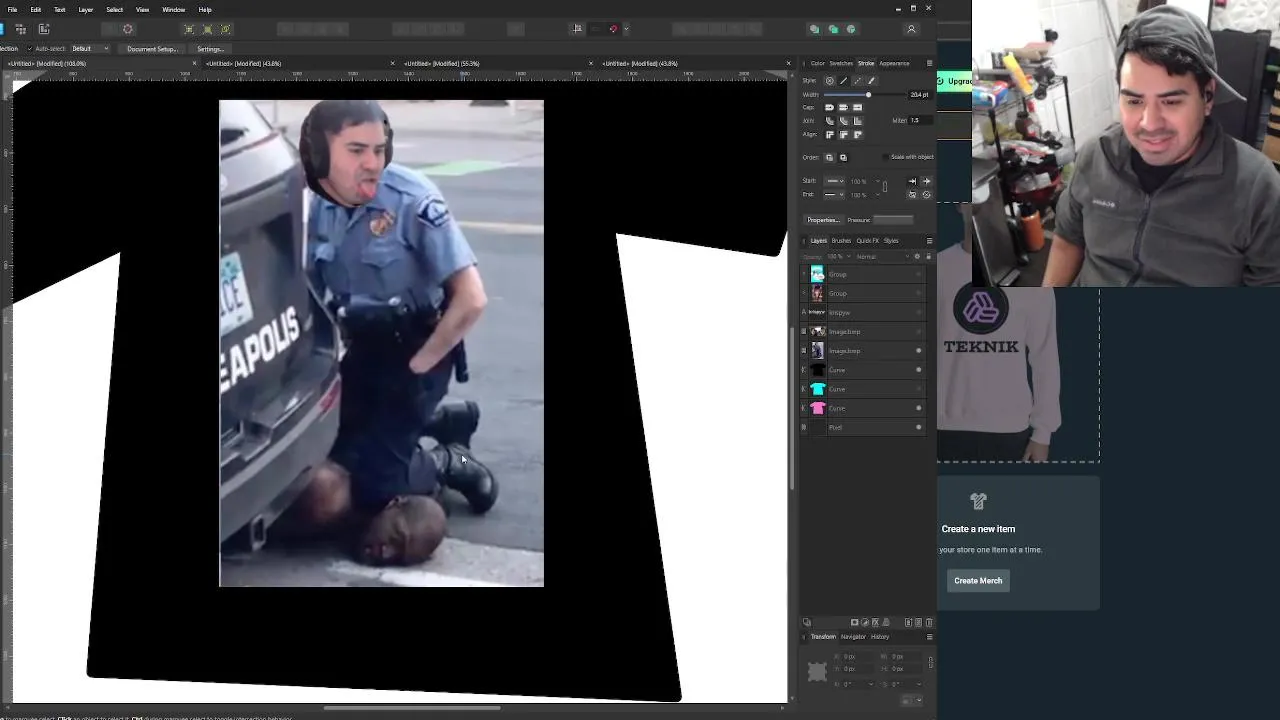Toggle visibility of black shirt Curve layer

[919, 370]
